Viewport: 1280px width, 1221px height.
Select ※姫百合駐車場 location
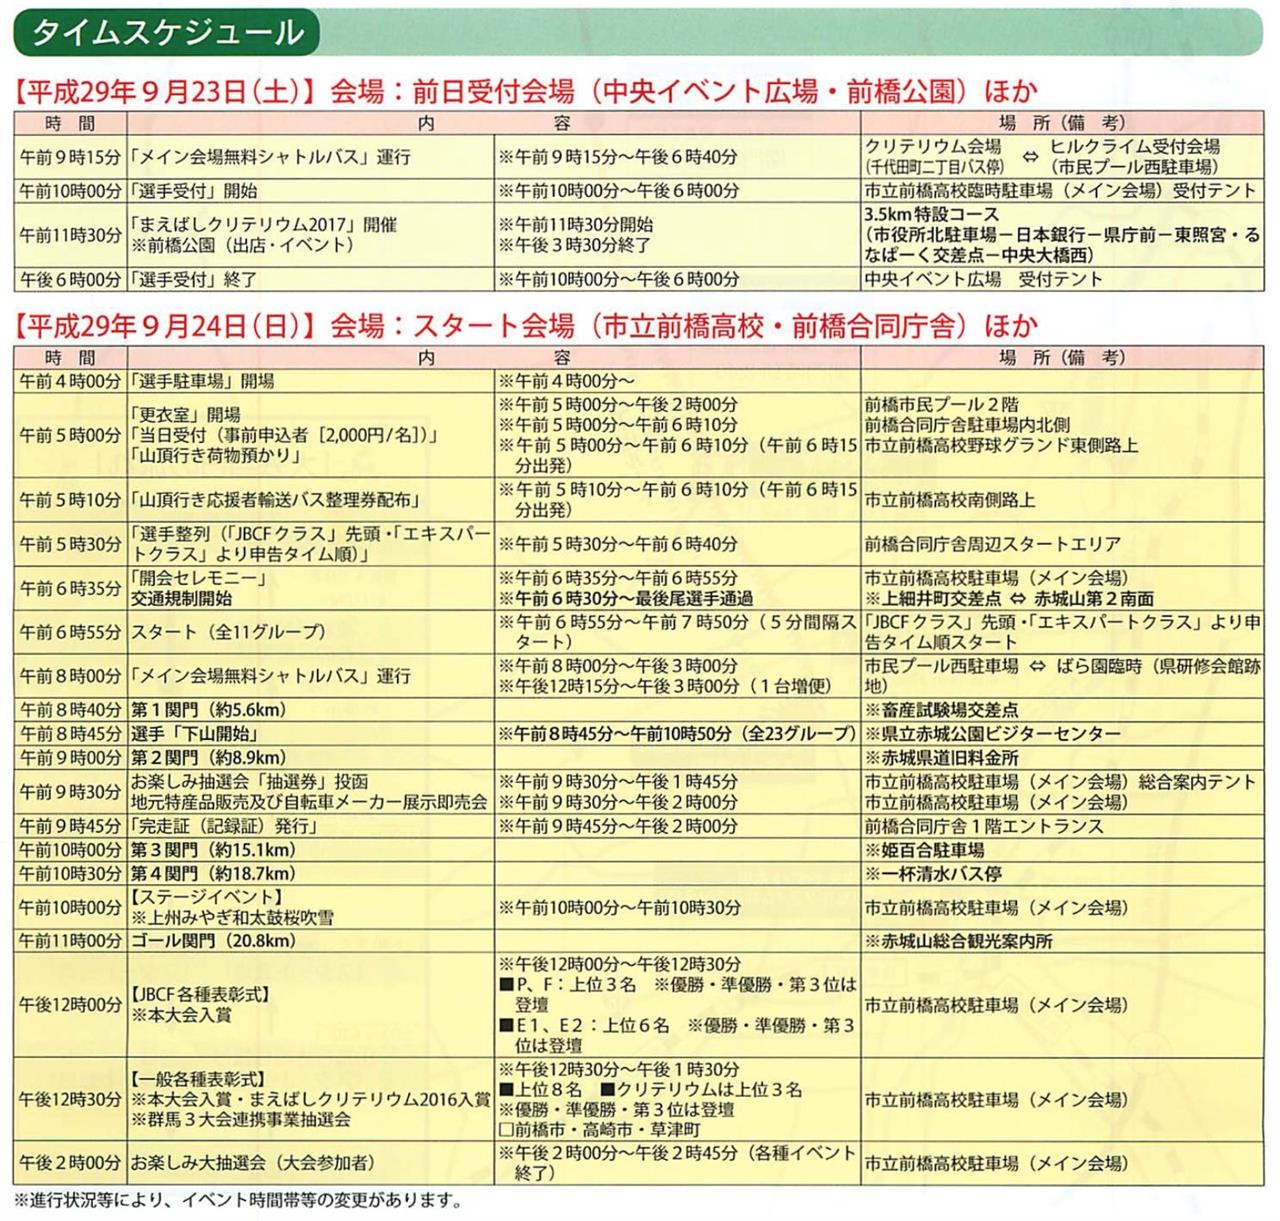point(924,850)
